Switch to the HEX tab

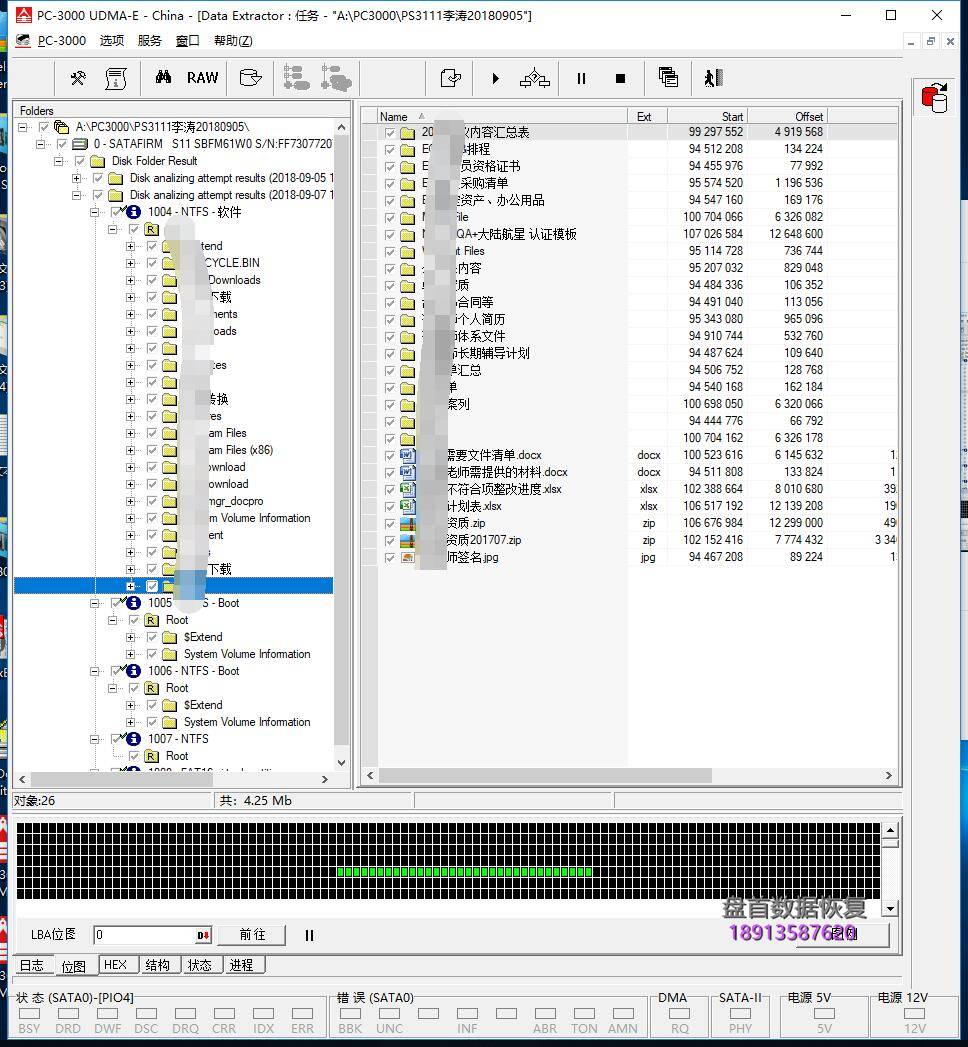click(116, 965)
